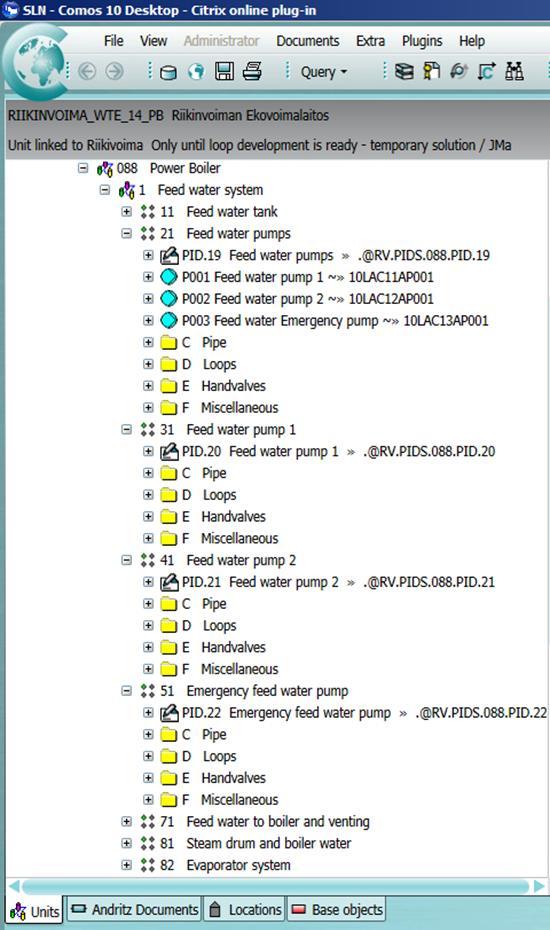Viewport: 550px width, 930px height.
Task: Open the Query dropdown
Action: (324, 72)
